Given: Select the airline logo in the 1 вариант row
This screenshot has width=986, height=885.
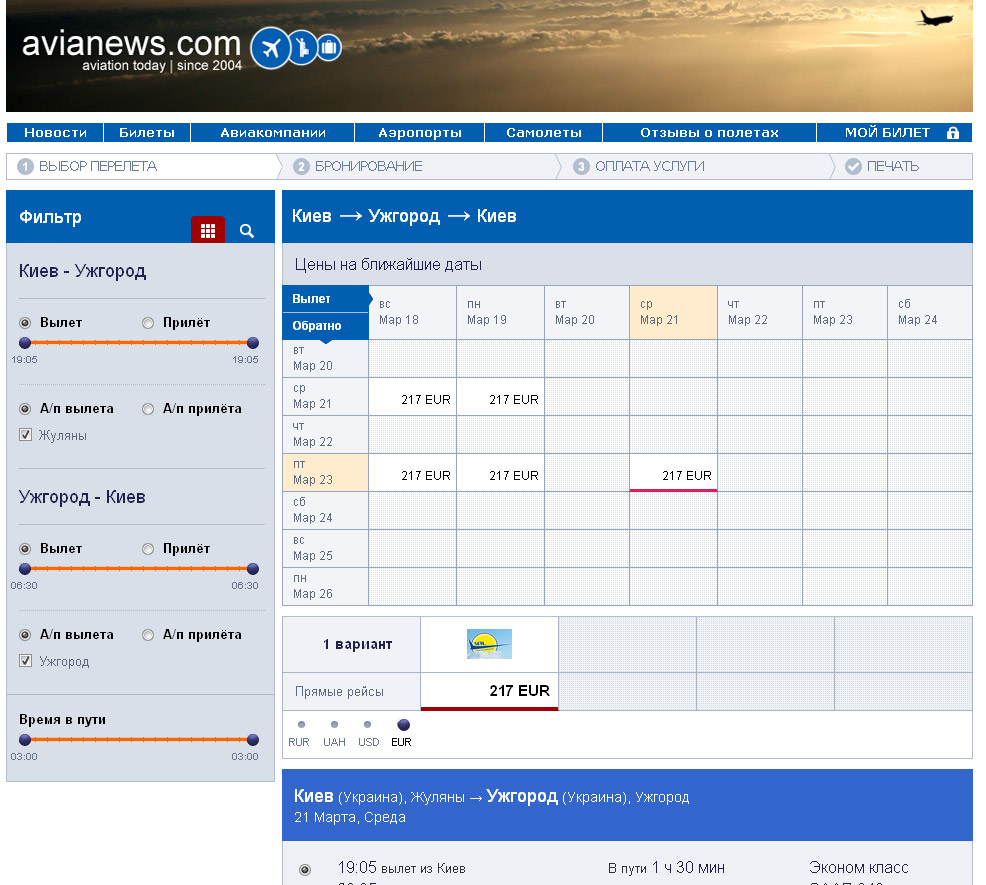Looking at the screenshot, I should (489, 644).
